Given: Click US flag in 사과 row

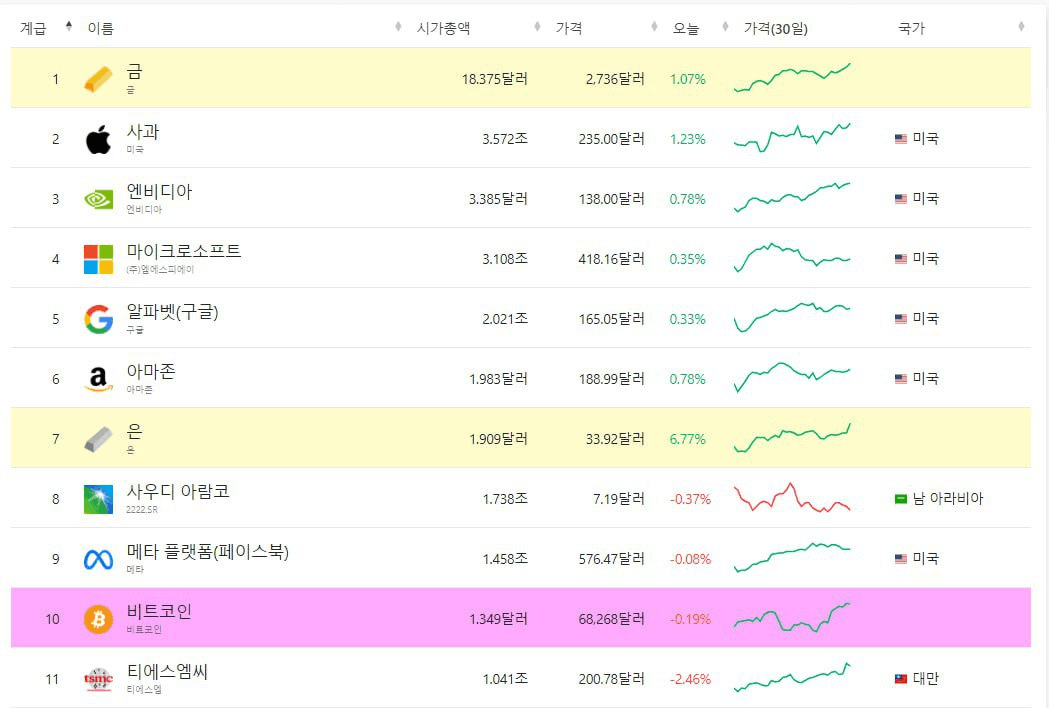Looking at the screenshot, I should [x=900, y=139].
